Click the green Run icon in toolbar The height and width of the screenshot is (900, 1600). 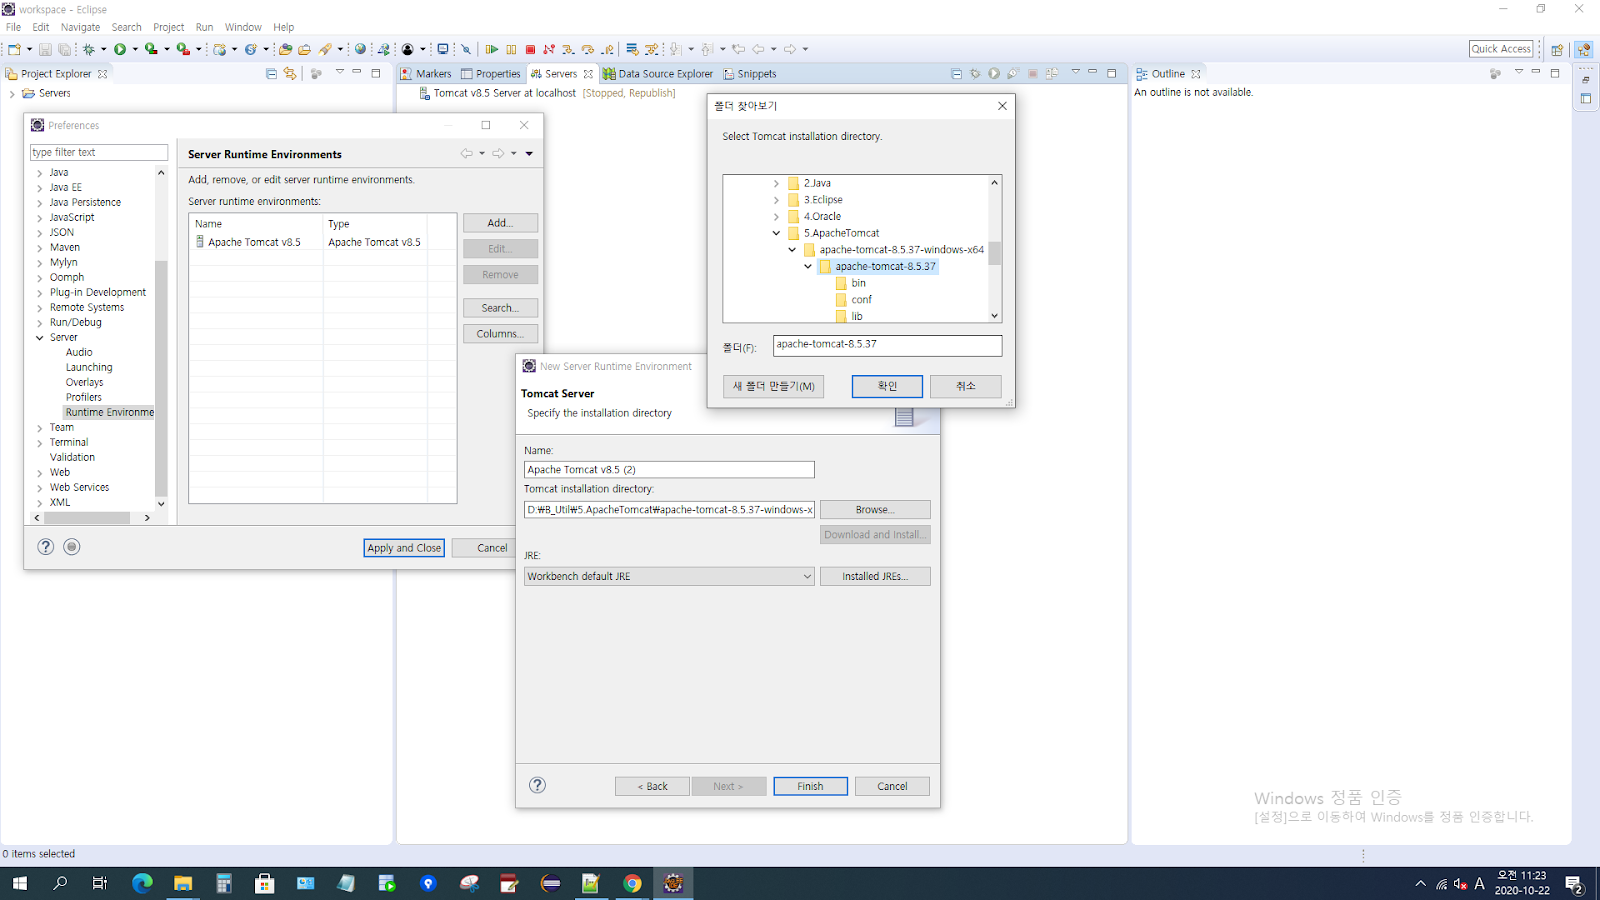click(x=120, y=49)
